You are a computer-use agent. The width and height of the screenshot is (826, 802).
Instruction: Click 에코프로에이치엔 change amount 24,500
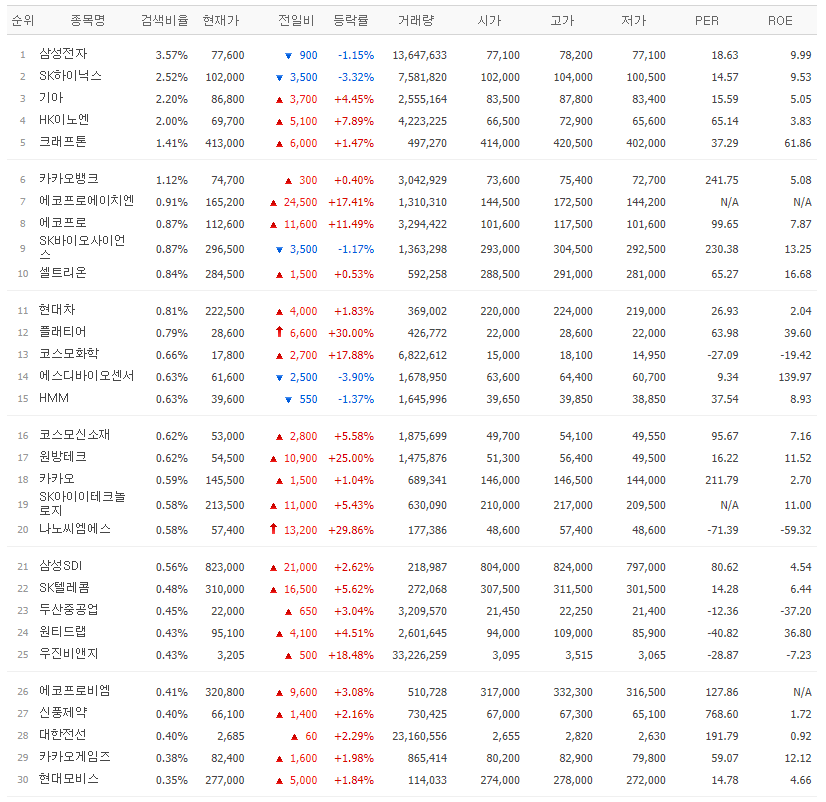coord(300,202)
